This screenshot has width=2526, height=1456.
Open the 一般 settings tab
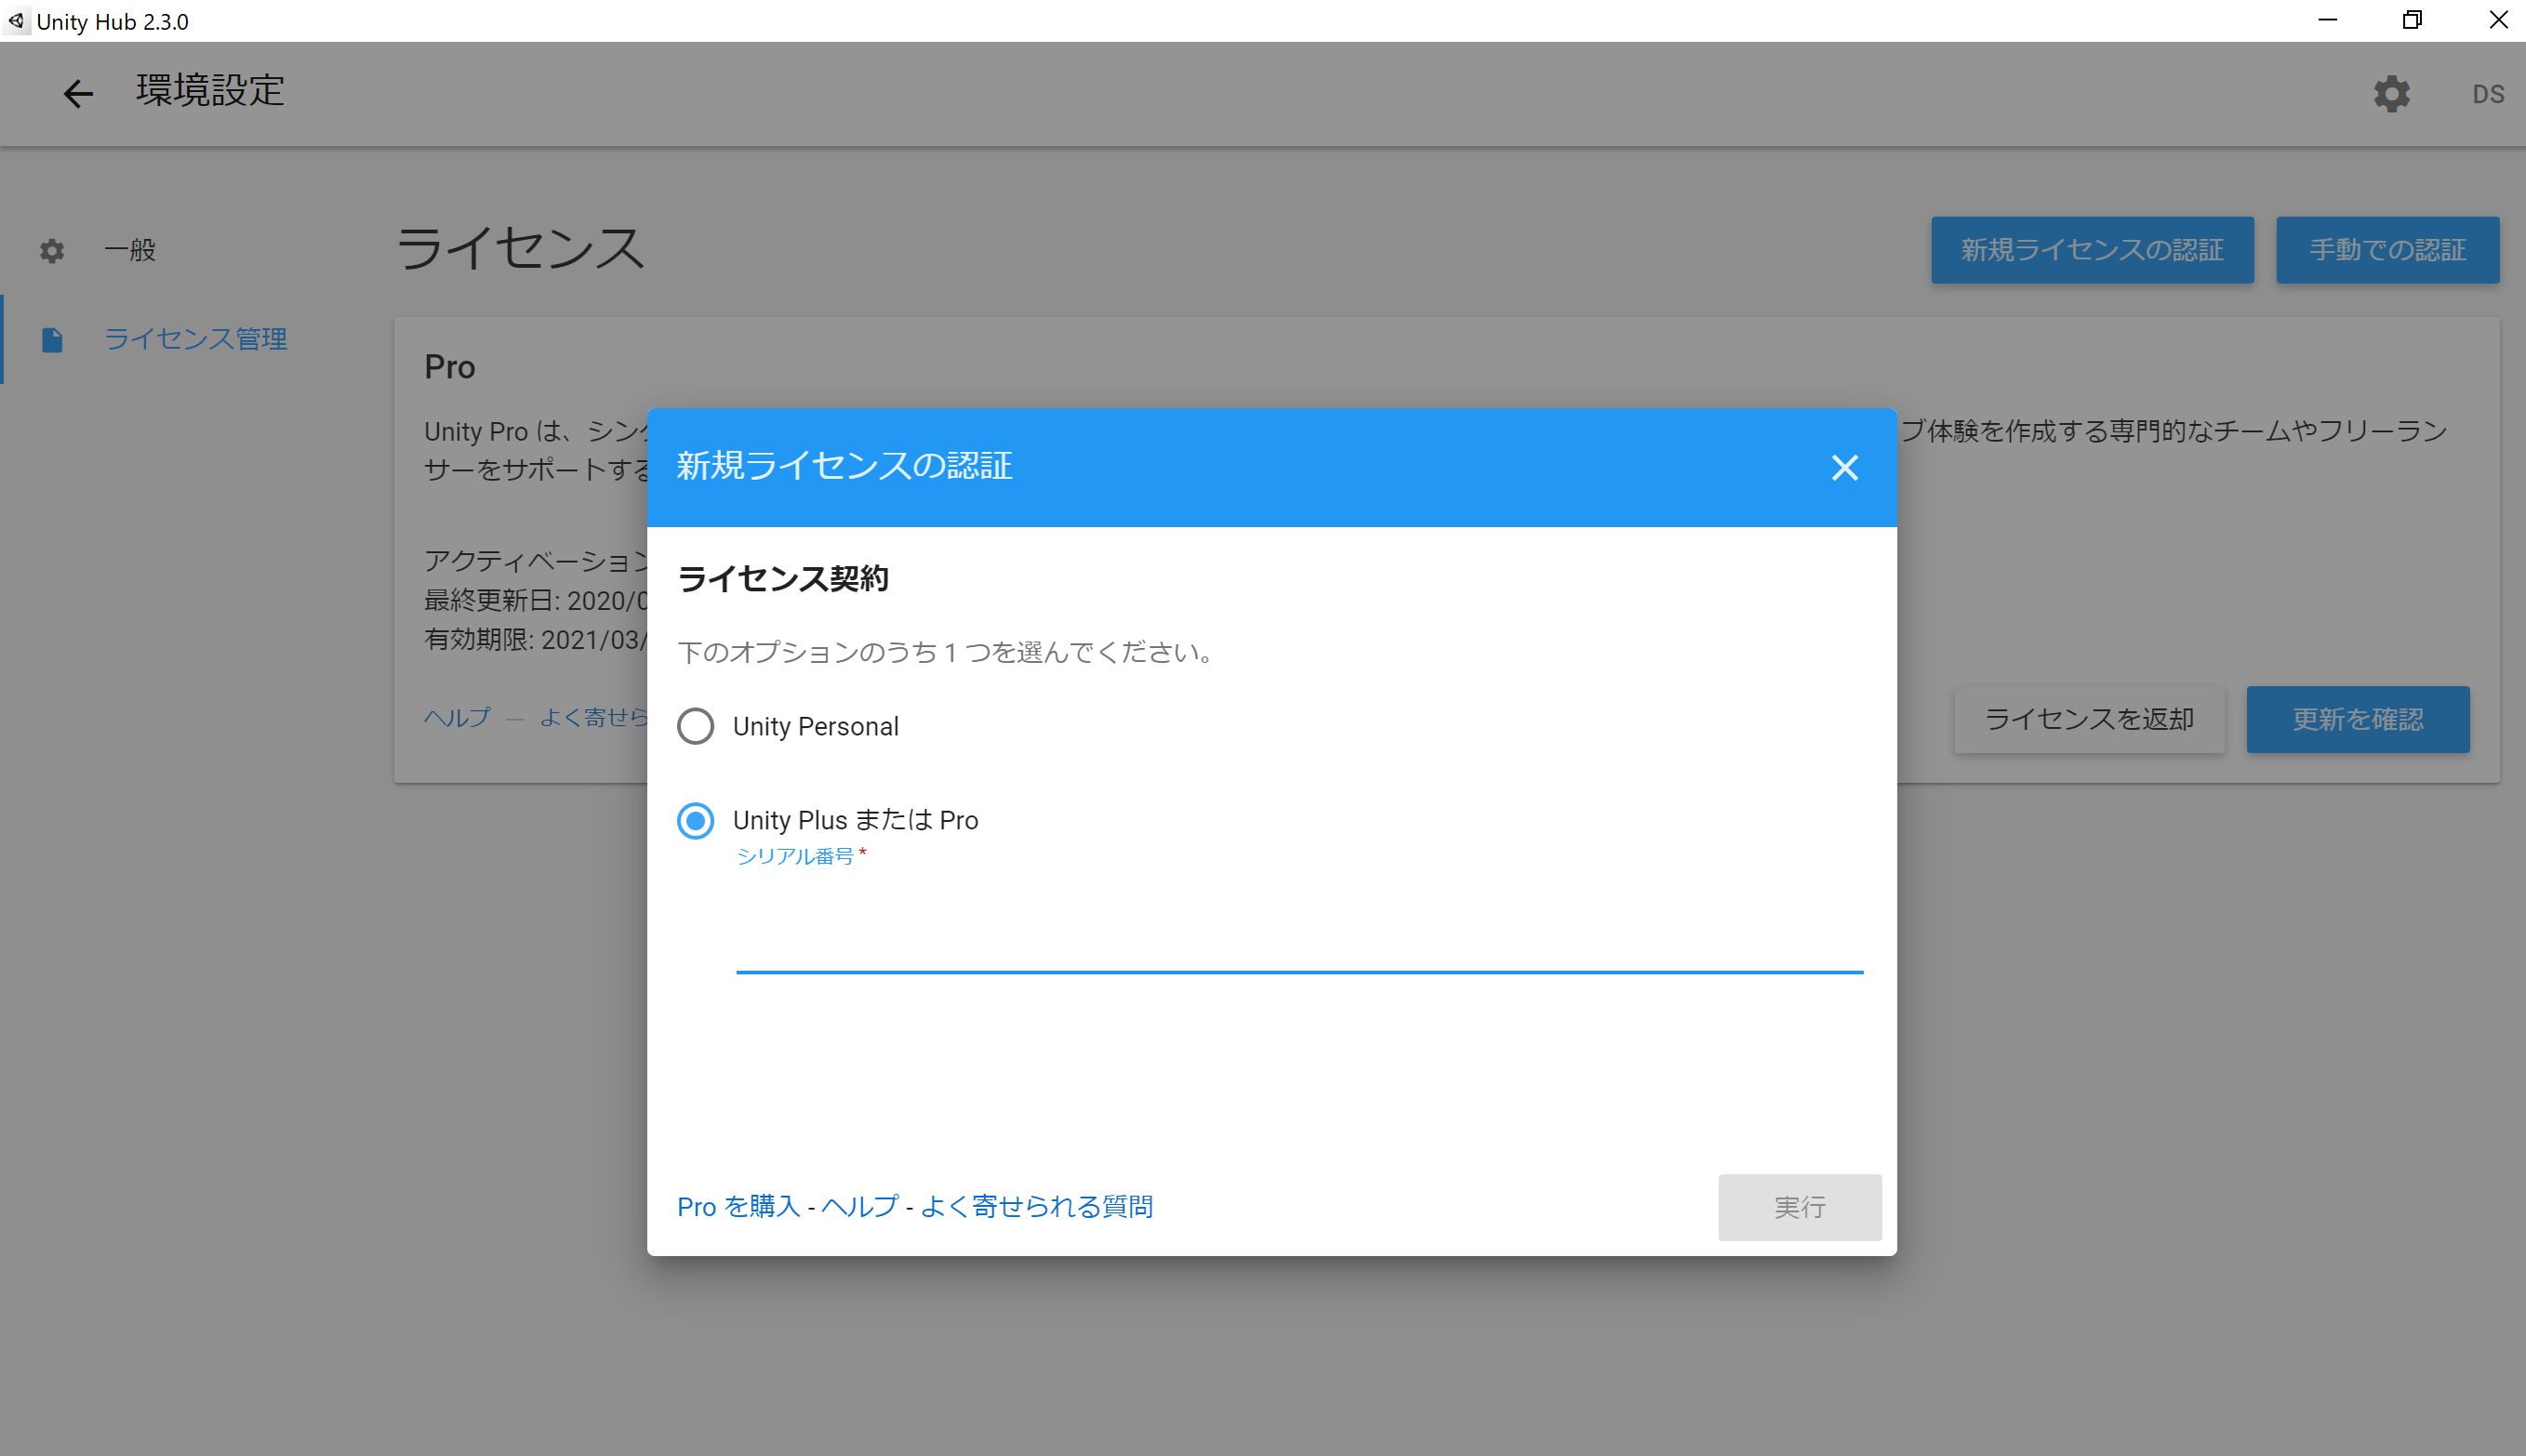coord(130,250)
